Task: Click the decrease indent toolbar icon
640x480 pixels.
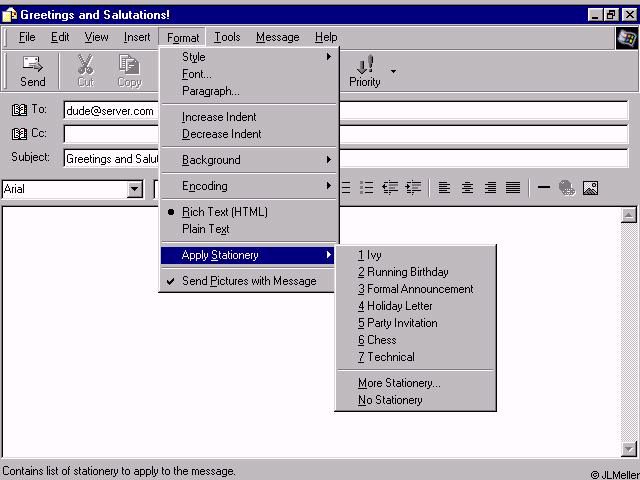Action: pos(390,188)
